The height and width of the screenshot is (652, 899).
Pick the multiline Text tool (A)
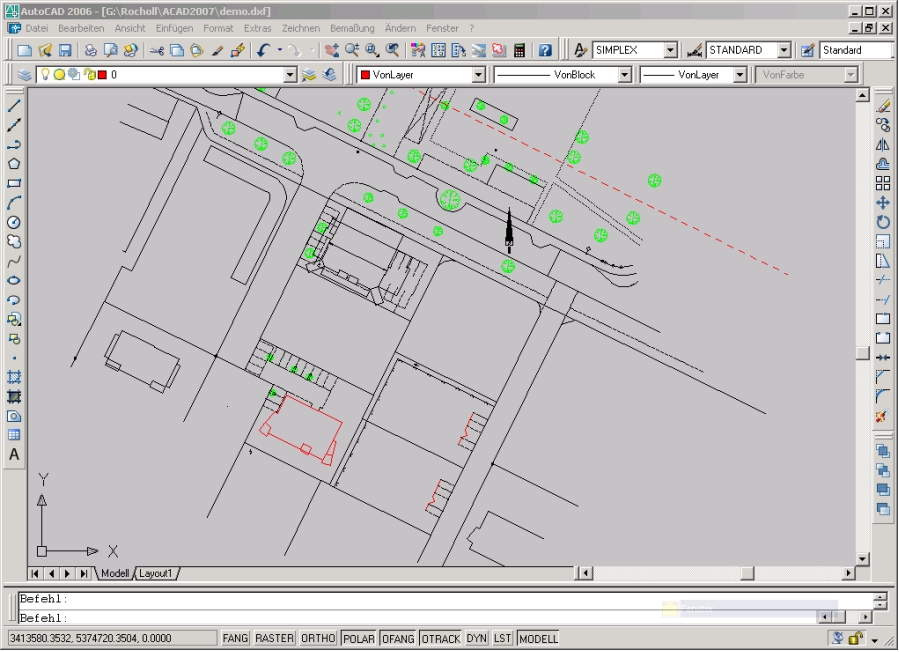[x=14, y=455]
